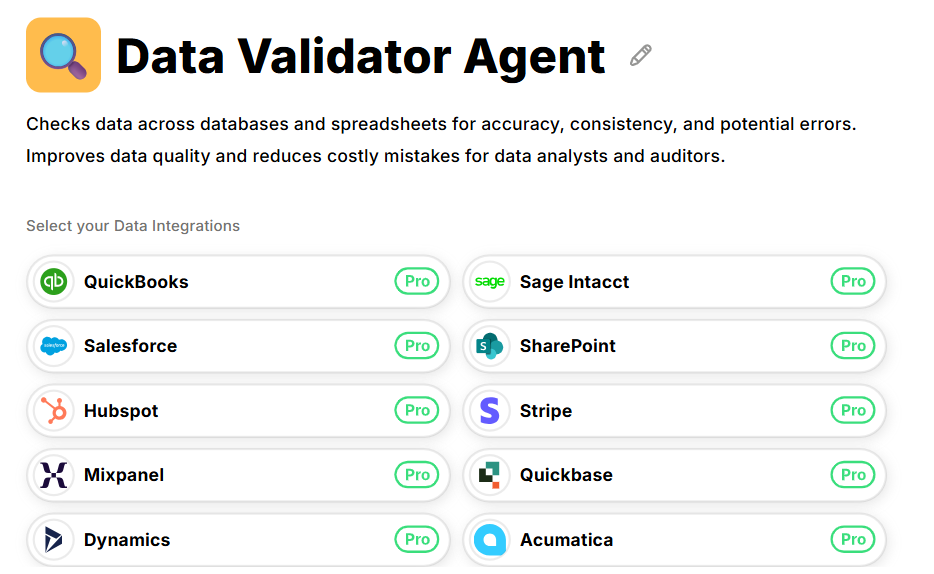The image size is (934, 574).
Task: Select the Quickbase integration label
Action: point(566,475)
